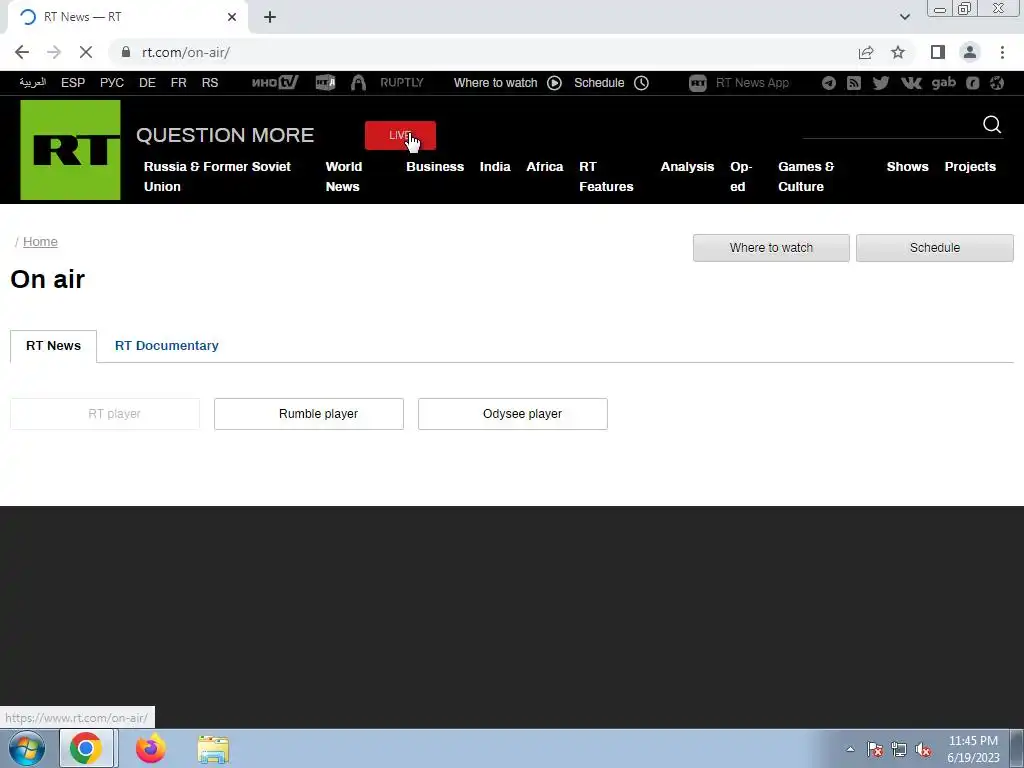
Task: Open the last round social icon in top bar
Action: point(997,83)
